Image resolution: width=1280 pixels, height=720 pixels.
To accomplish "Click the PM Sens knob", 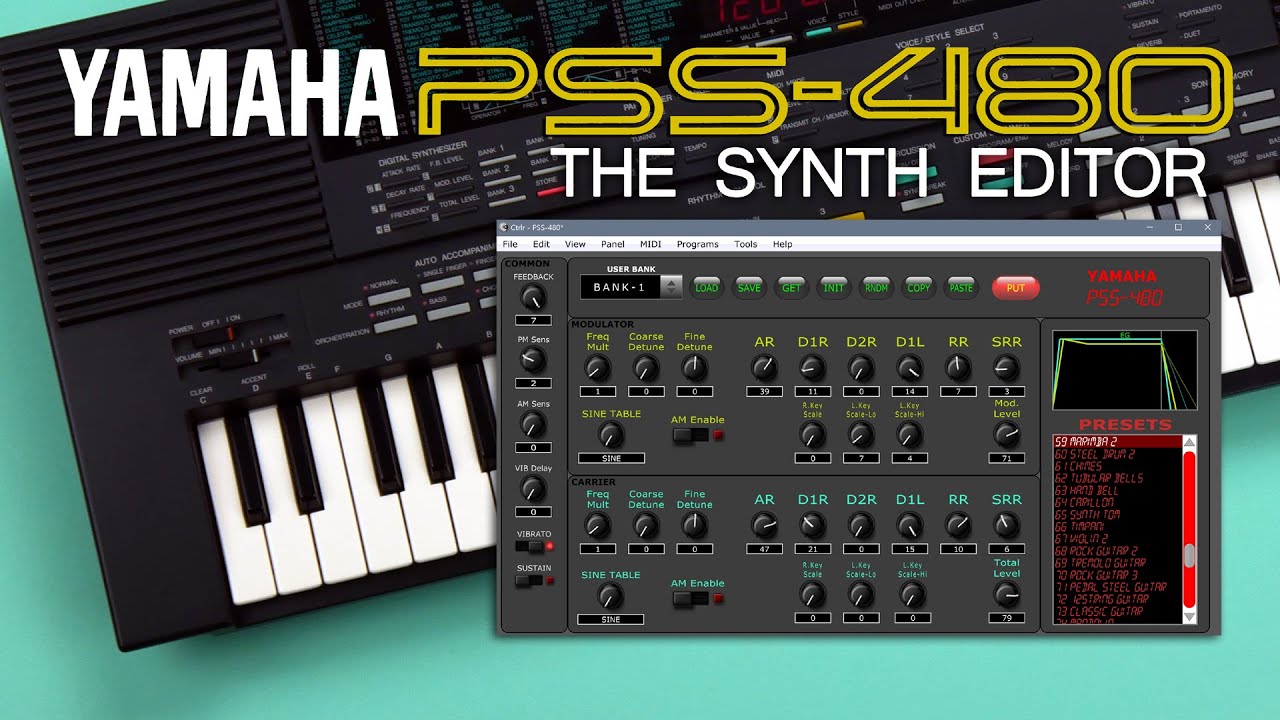I will point(533,360).
